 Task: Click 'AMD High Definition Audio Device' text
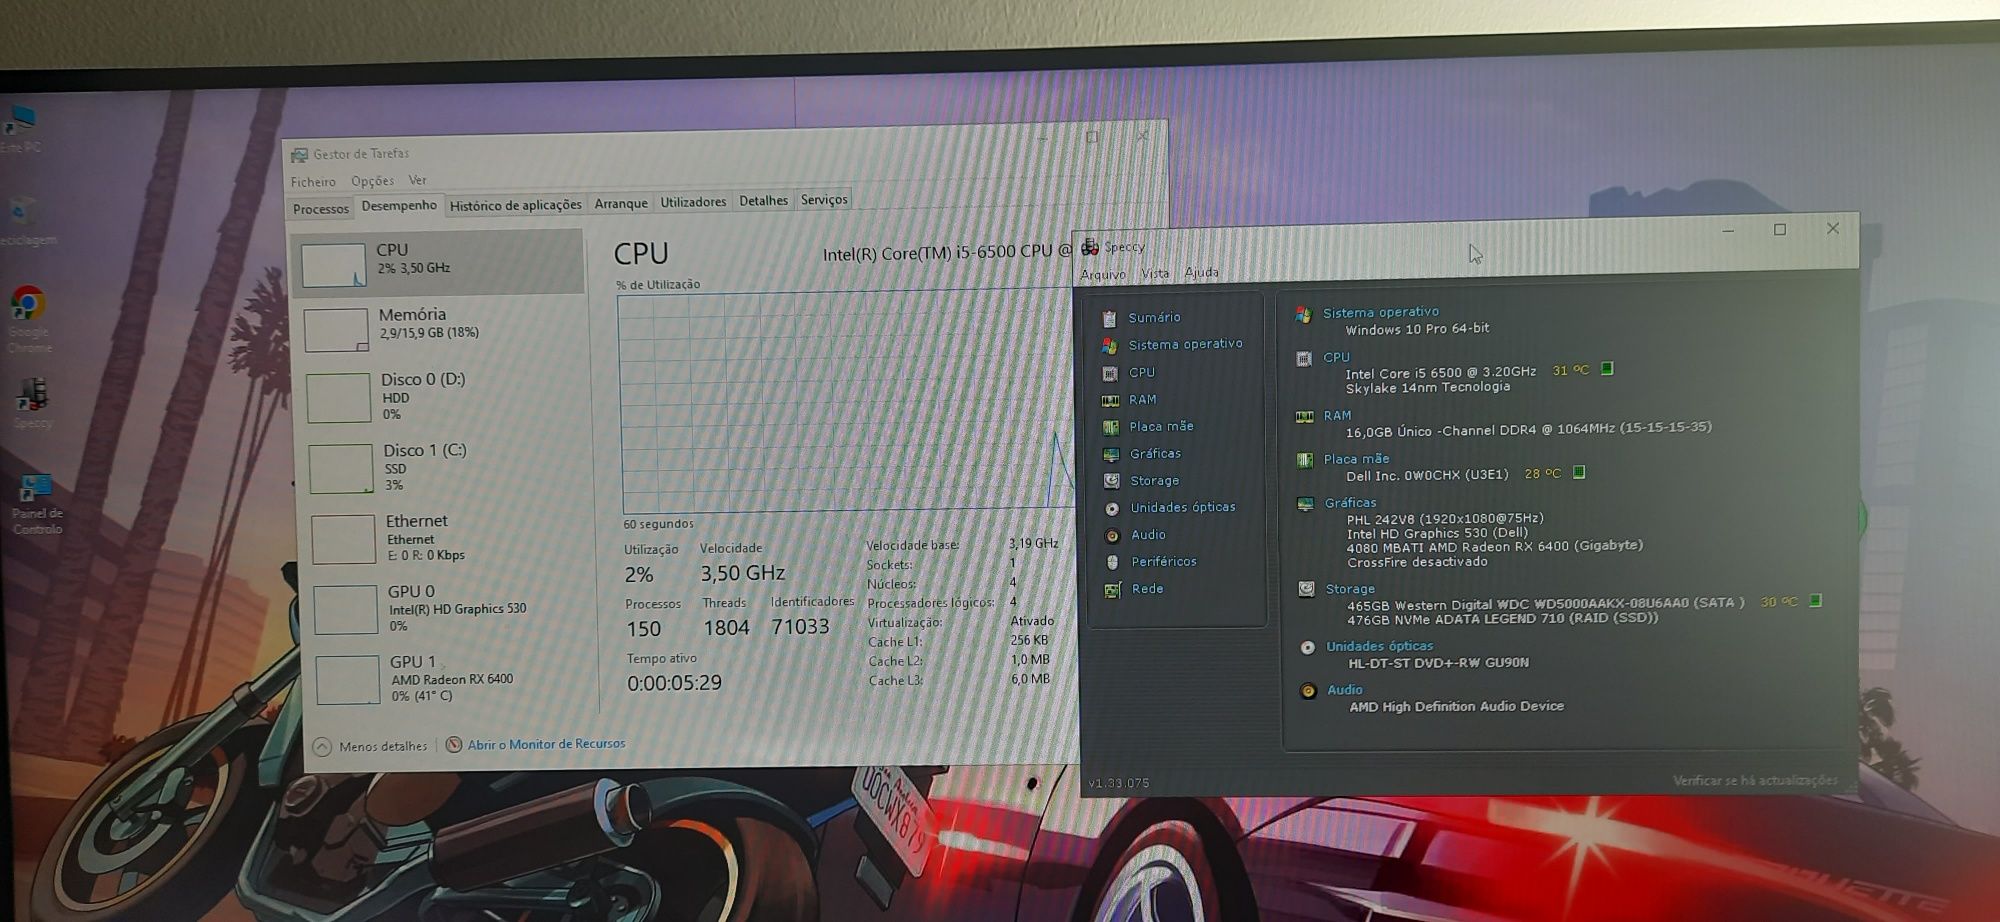1457,706
